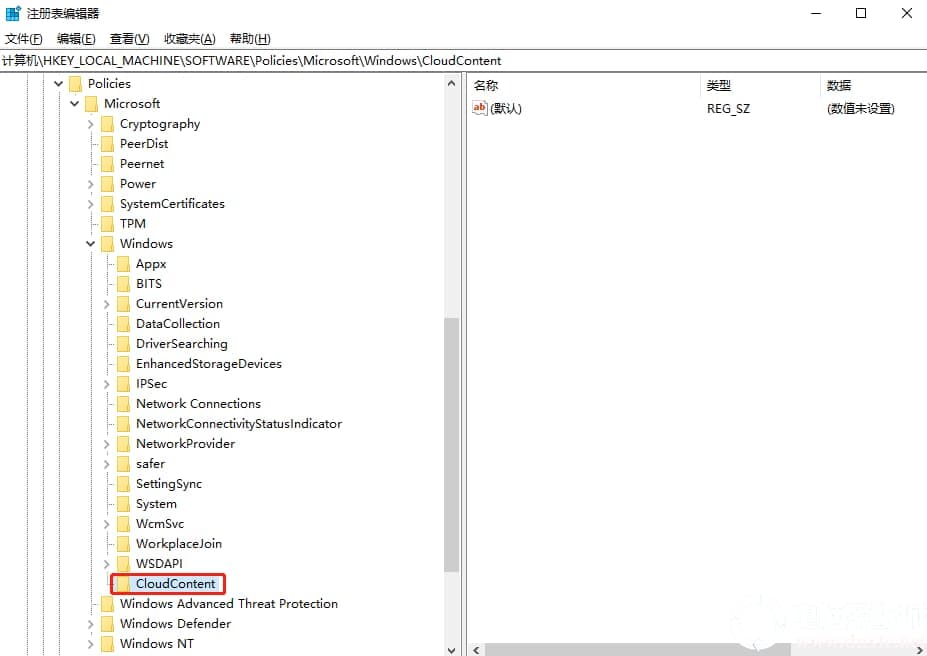This screenshot has width=927, height=656.
Task: Expand the Windows Defender key
Action: pyautogui.click(x=90, y=624)
